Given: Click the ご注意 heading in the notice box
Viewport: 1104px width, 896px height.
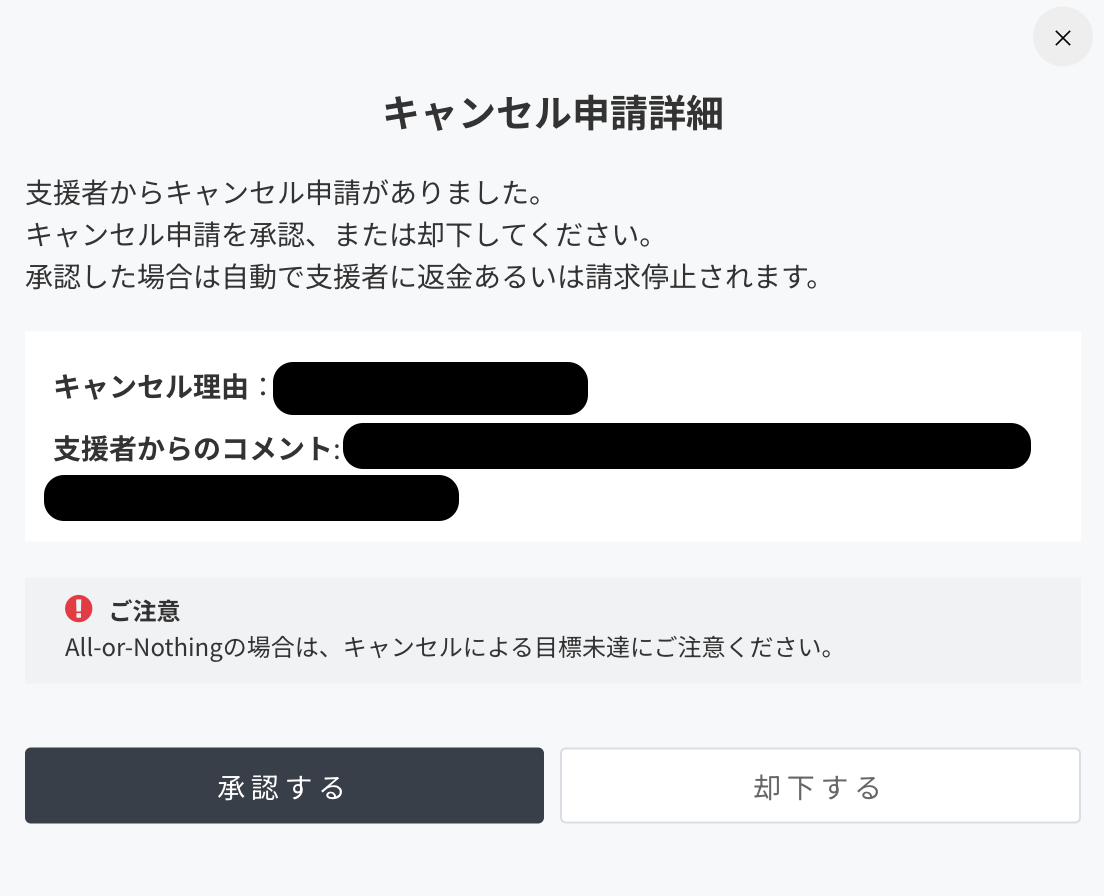Looking at the screenshot, I should [x=146, y=609].
